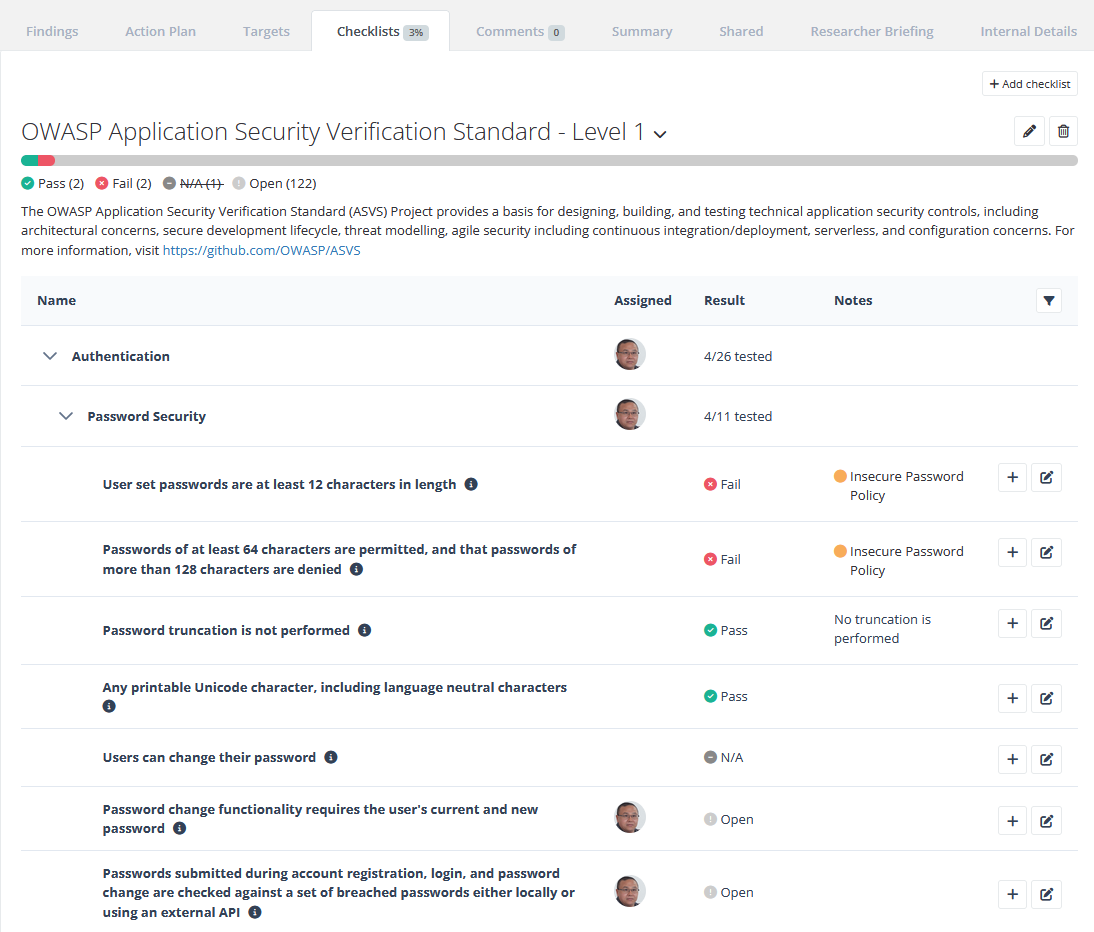1094x932 pixels.
Task: Click the '4/11 tested' result text
Action: point(737,416)
